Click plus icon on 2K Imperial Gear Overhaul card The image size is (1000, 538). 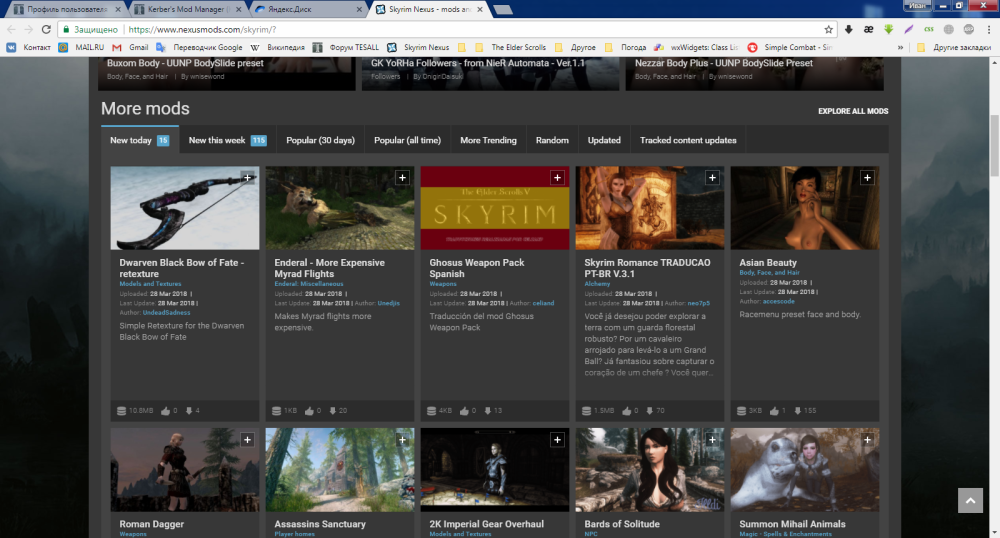[x=557, y=440]
